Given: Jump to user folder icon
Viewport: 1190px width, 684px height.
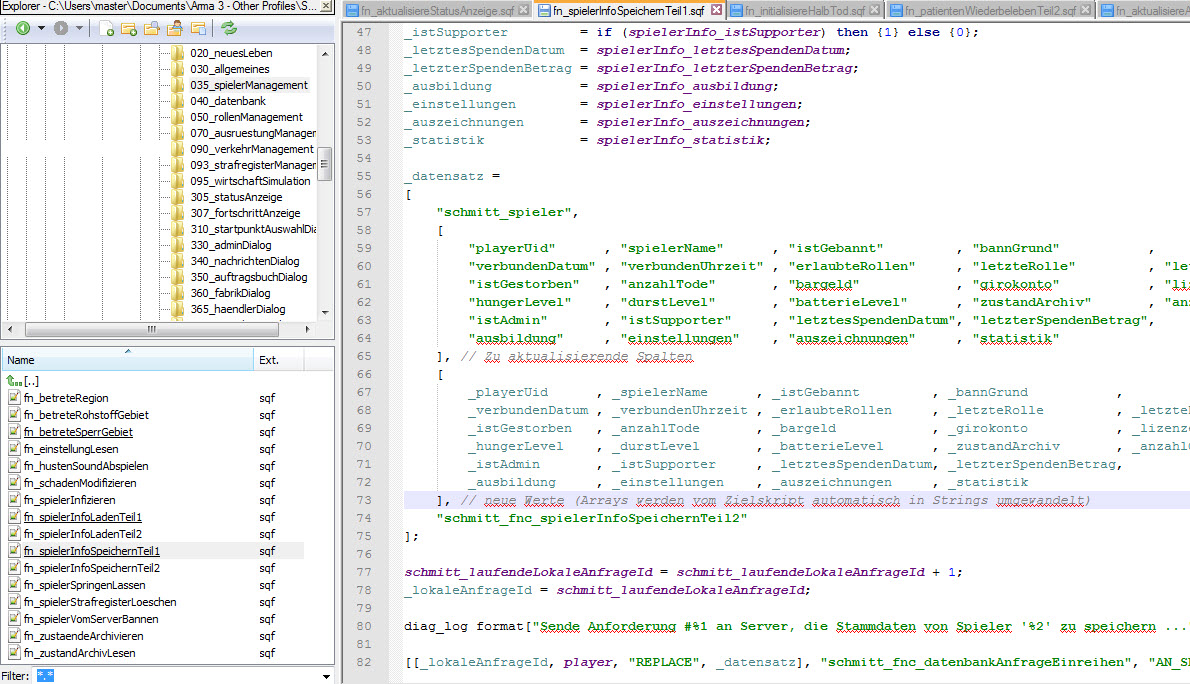Looking at the screenshot, I should tap(175, 29).
